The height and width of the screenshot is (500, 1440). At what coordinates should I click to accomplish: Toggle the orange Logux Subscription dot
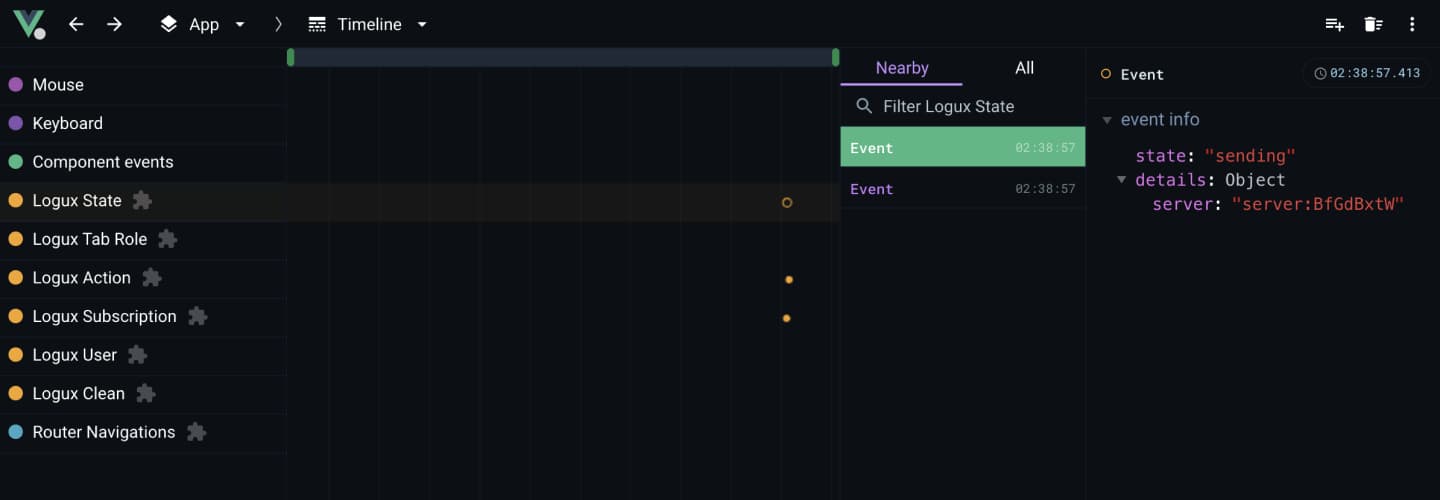(x=15, y=317)
